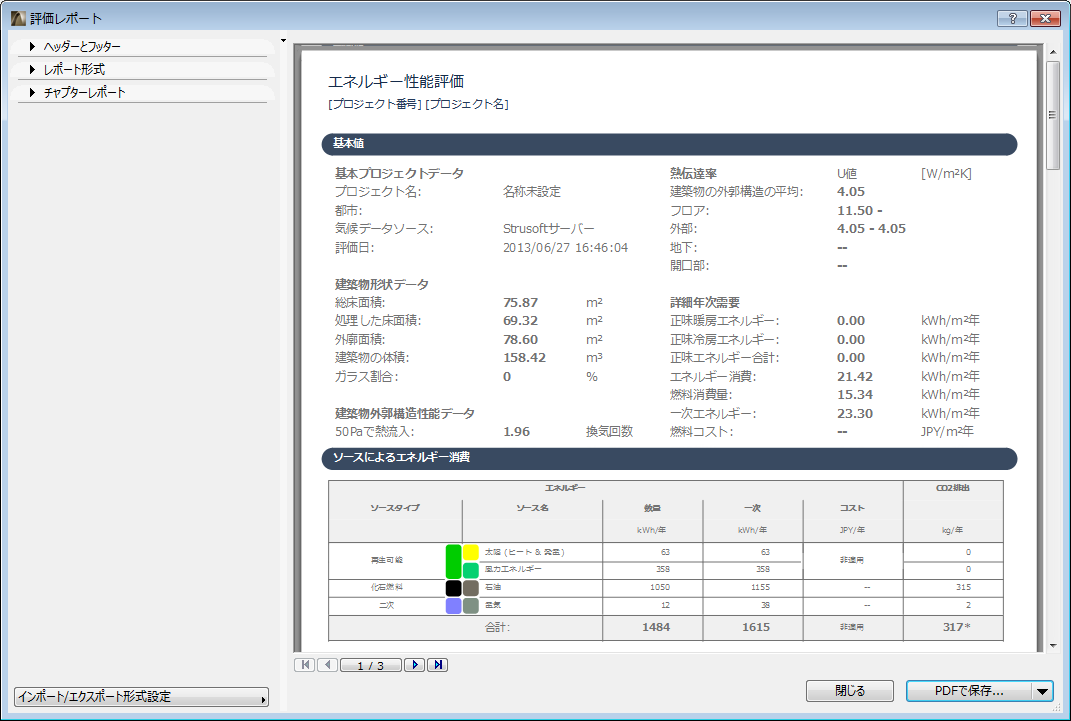
Task: Click the yellow 太陽 source swatch
Action: pos(471,552)
